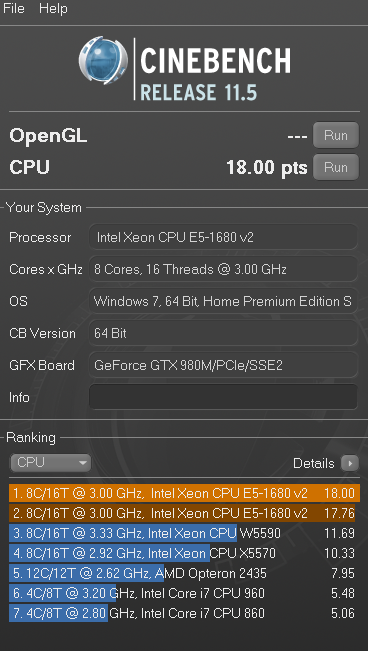Select the Xeon X5570 ranking row

(184, 553)
